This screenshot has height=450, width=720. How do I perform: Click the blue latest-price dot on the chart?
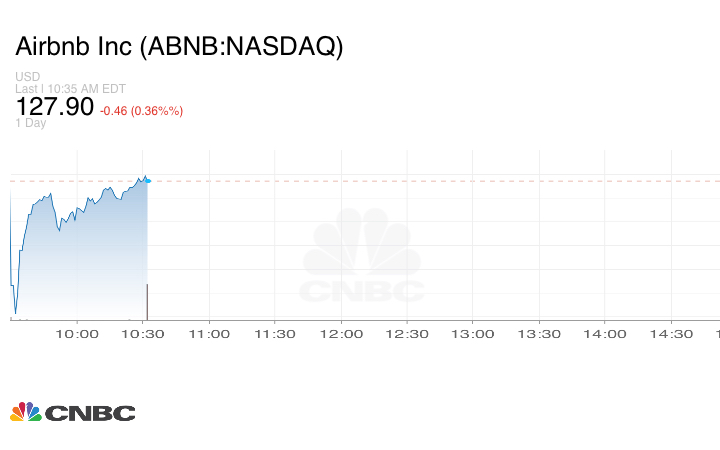tap(147, 180)
